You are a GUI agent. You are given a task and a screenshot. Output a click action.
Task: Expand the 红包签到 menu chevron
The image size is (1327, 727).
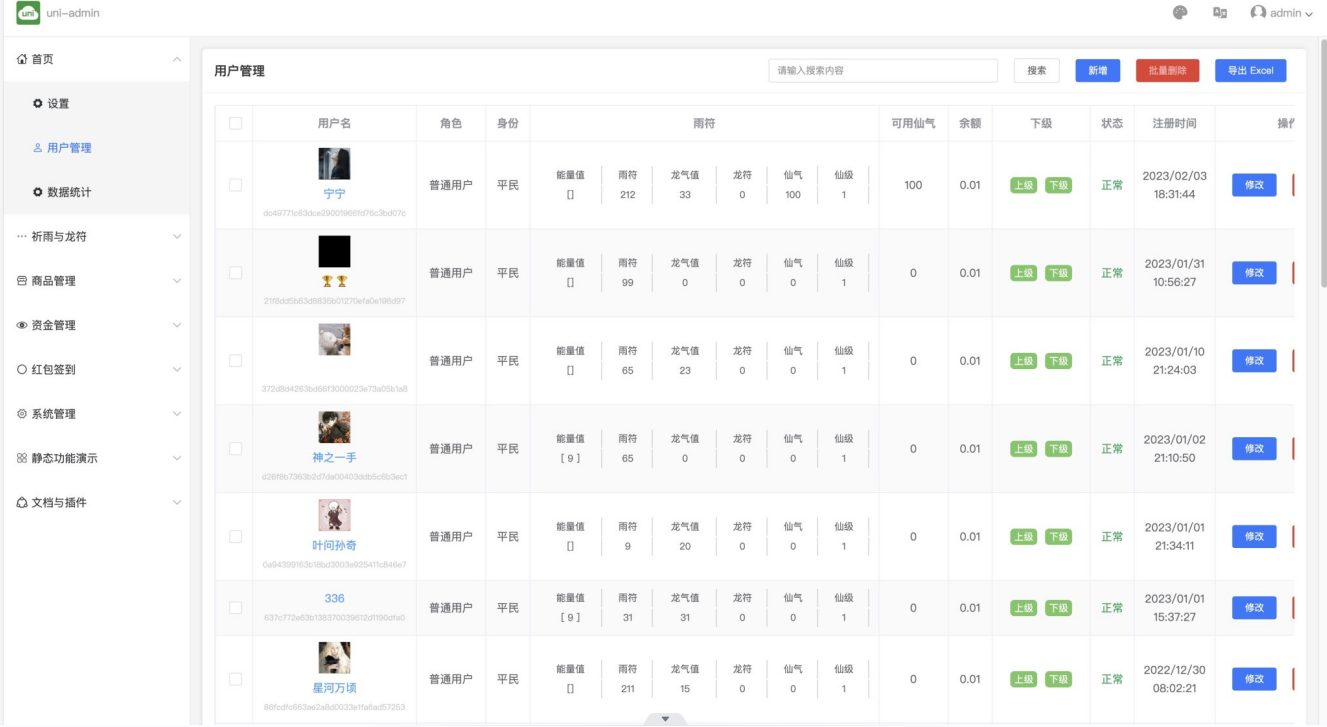(177, 369)
